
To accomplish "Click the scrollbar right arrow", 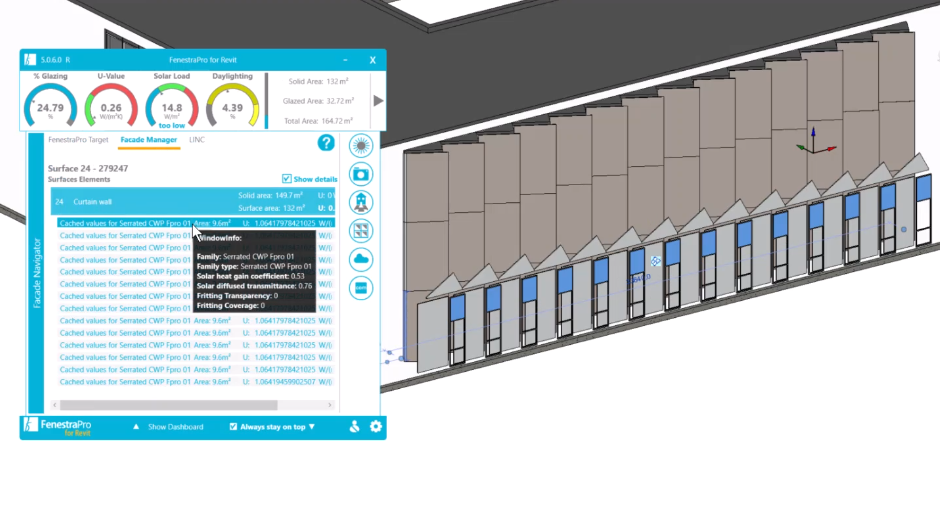I will tap(330, 405).
